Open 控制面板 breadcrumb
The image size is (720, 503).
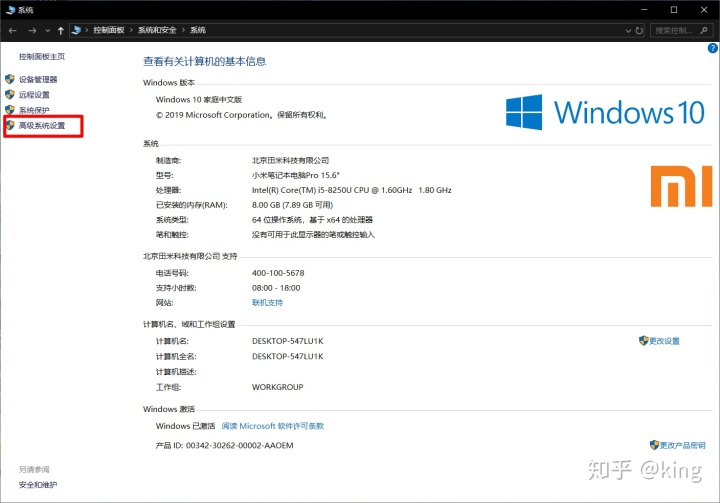pos(109,30)
